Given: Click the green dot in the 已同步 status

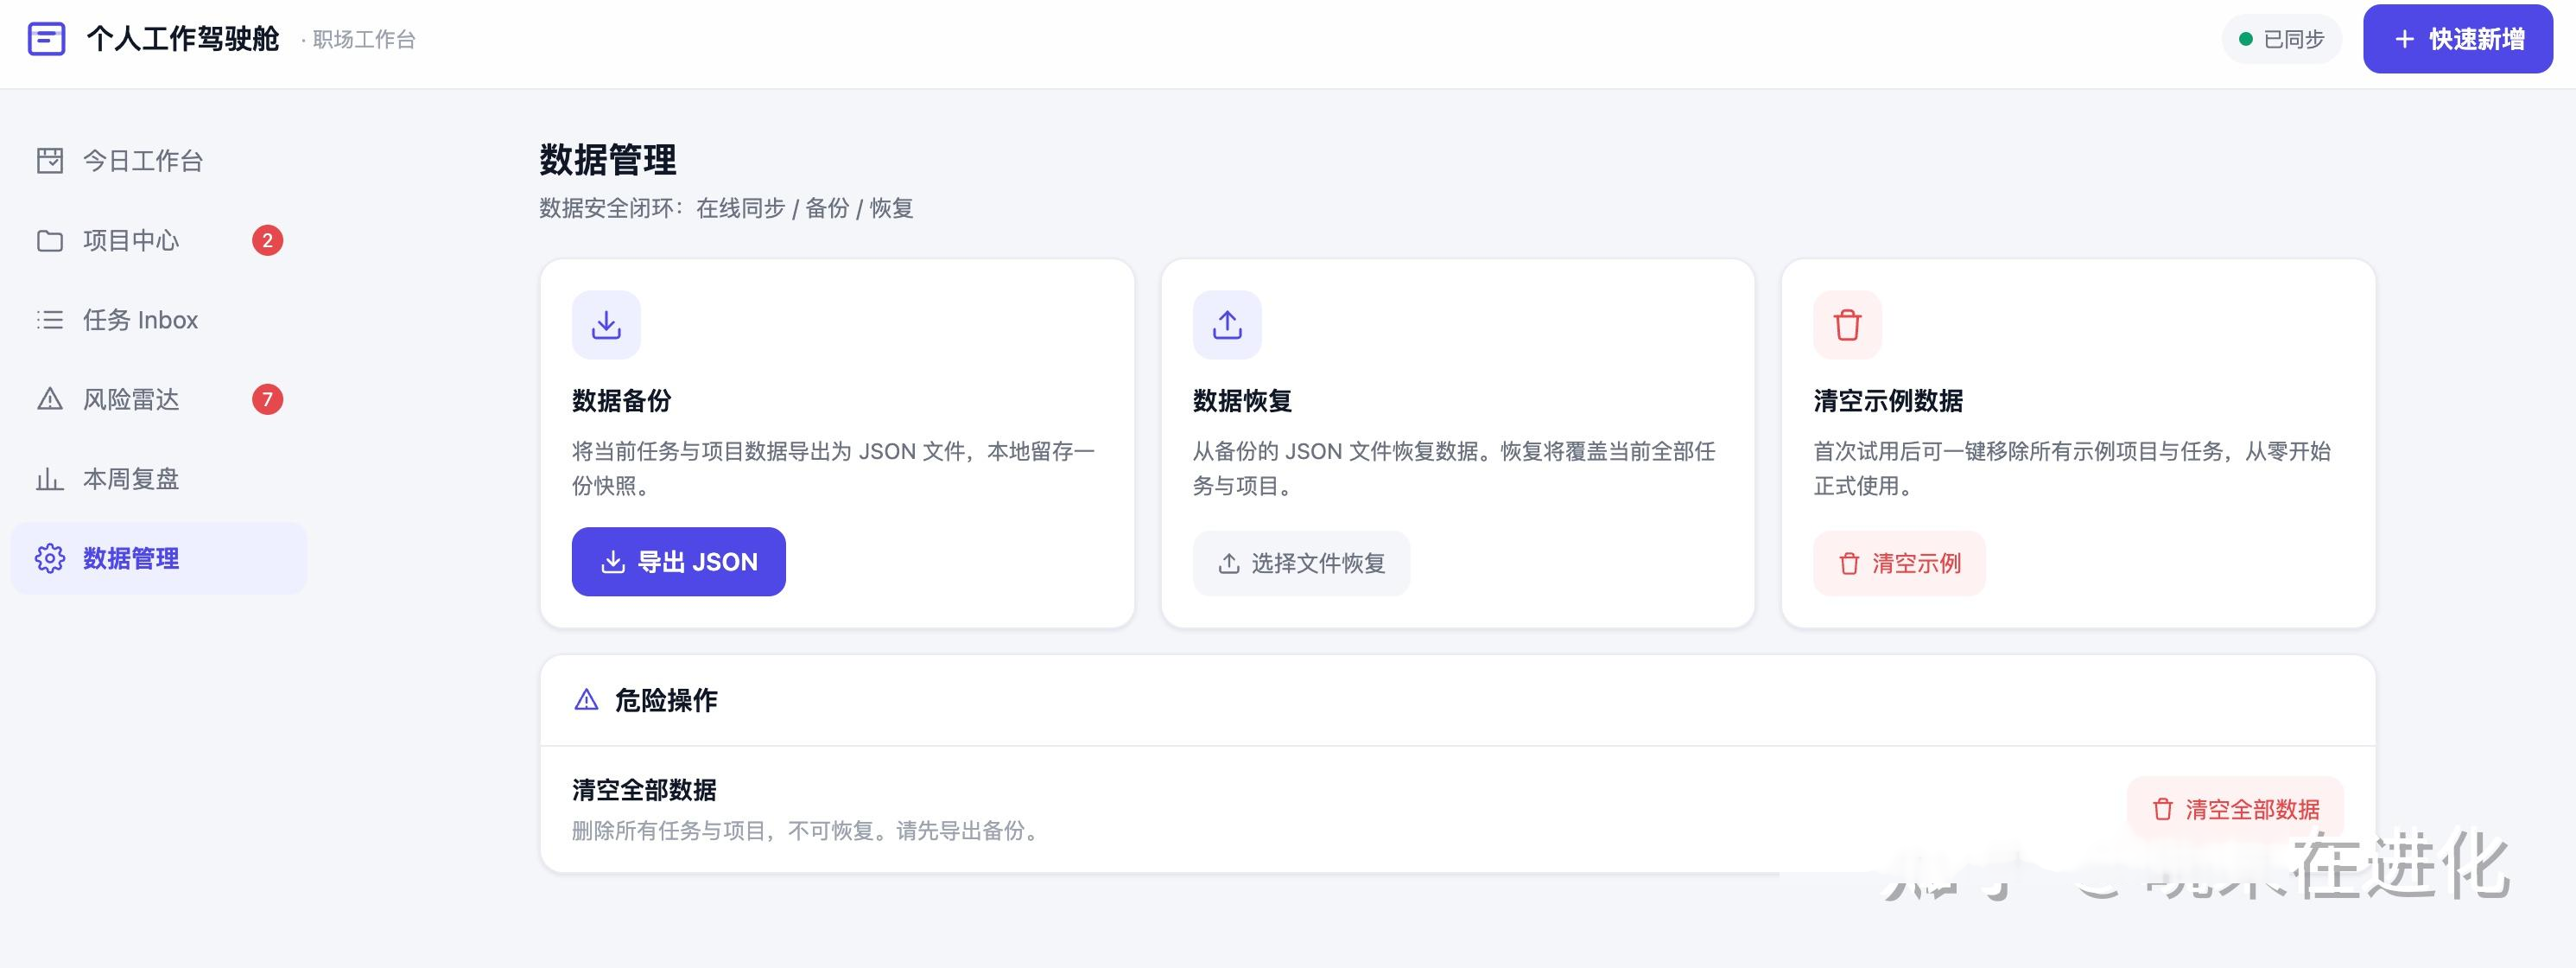Looking at the screenshot, I should click(2246, 39).
